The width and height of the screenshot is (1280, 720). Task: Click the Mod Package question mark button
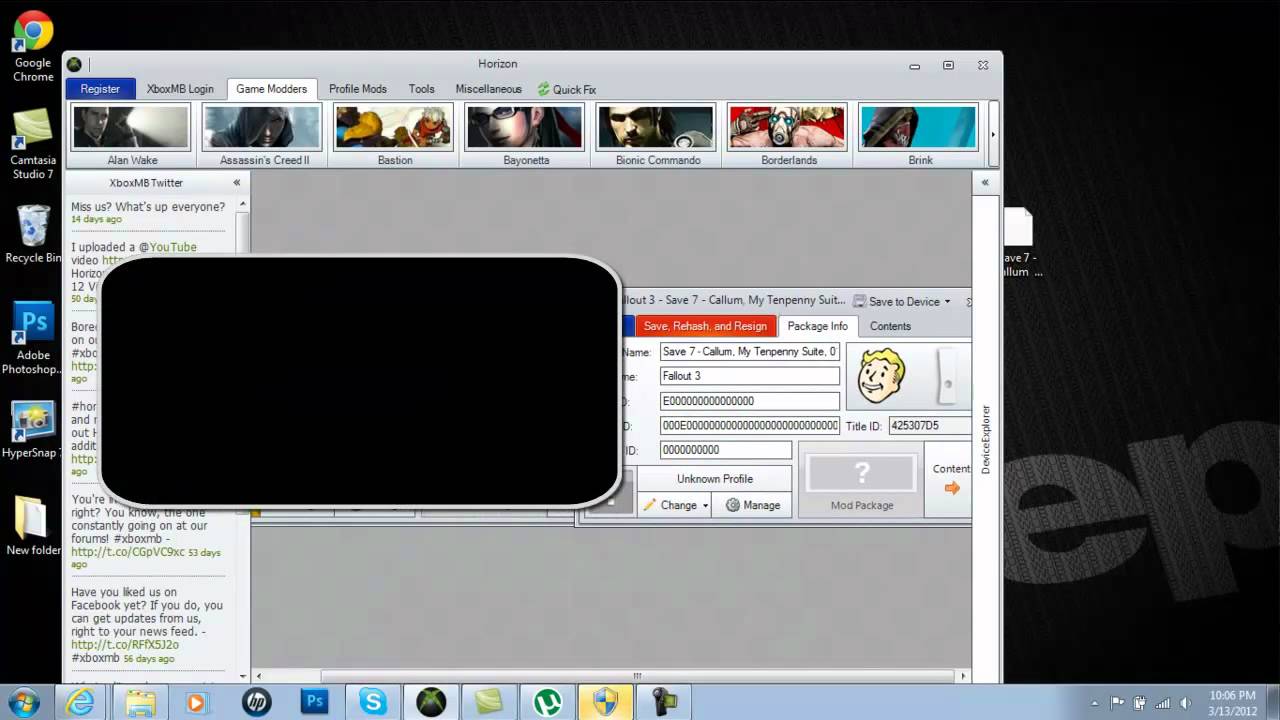(862, 480)
